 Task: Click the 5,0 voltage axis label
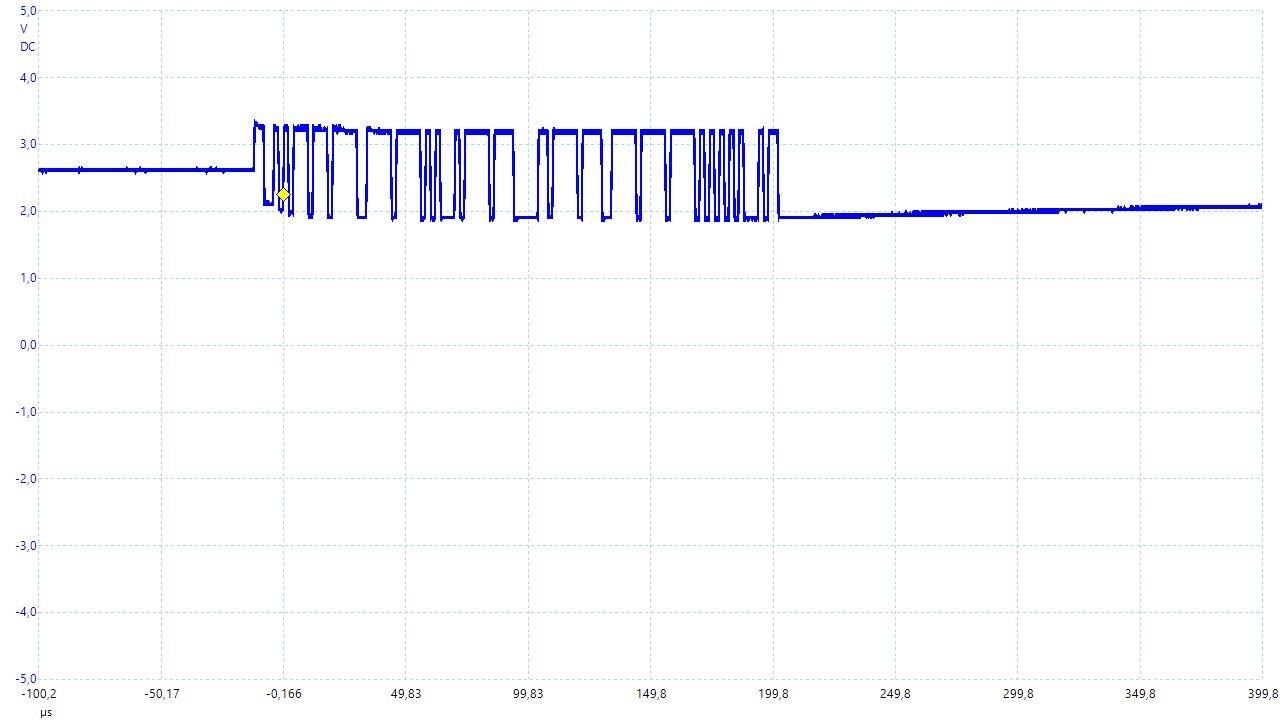click(x=28, y=11)
